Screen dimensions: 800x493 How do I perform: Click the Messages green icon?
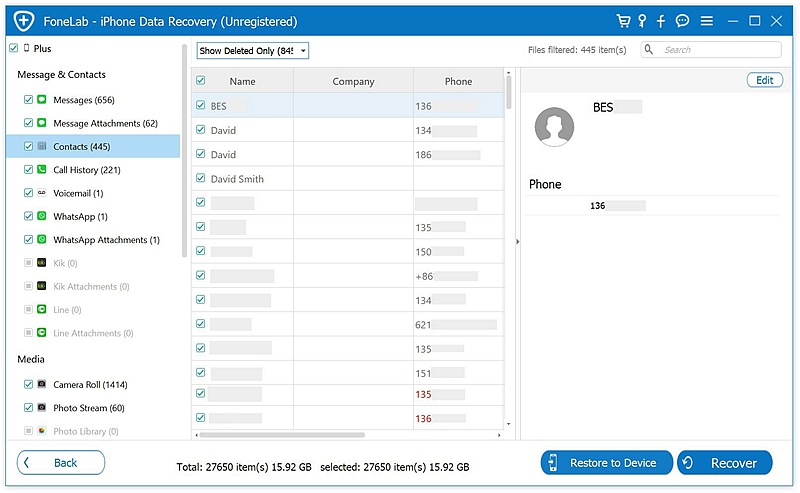pos(42,100)
